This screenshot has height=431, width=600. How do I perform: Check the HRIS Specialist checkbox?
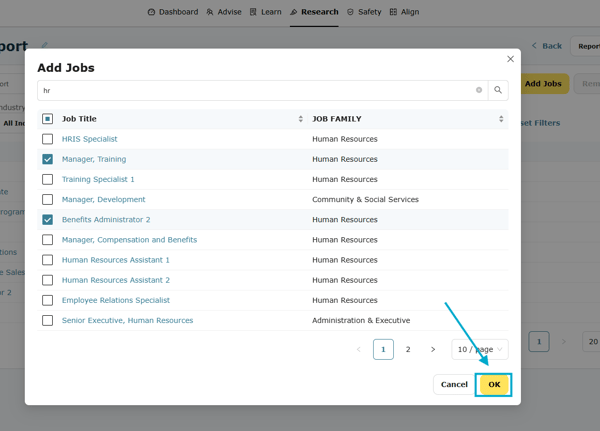47,139
